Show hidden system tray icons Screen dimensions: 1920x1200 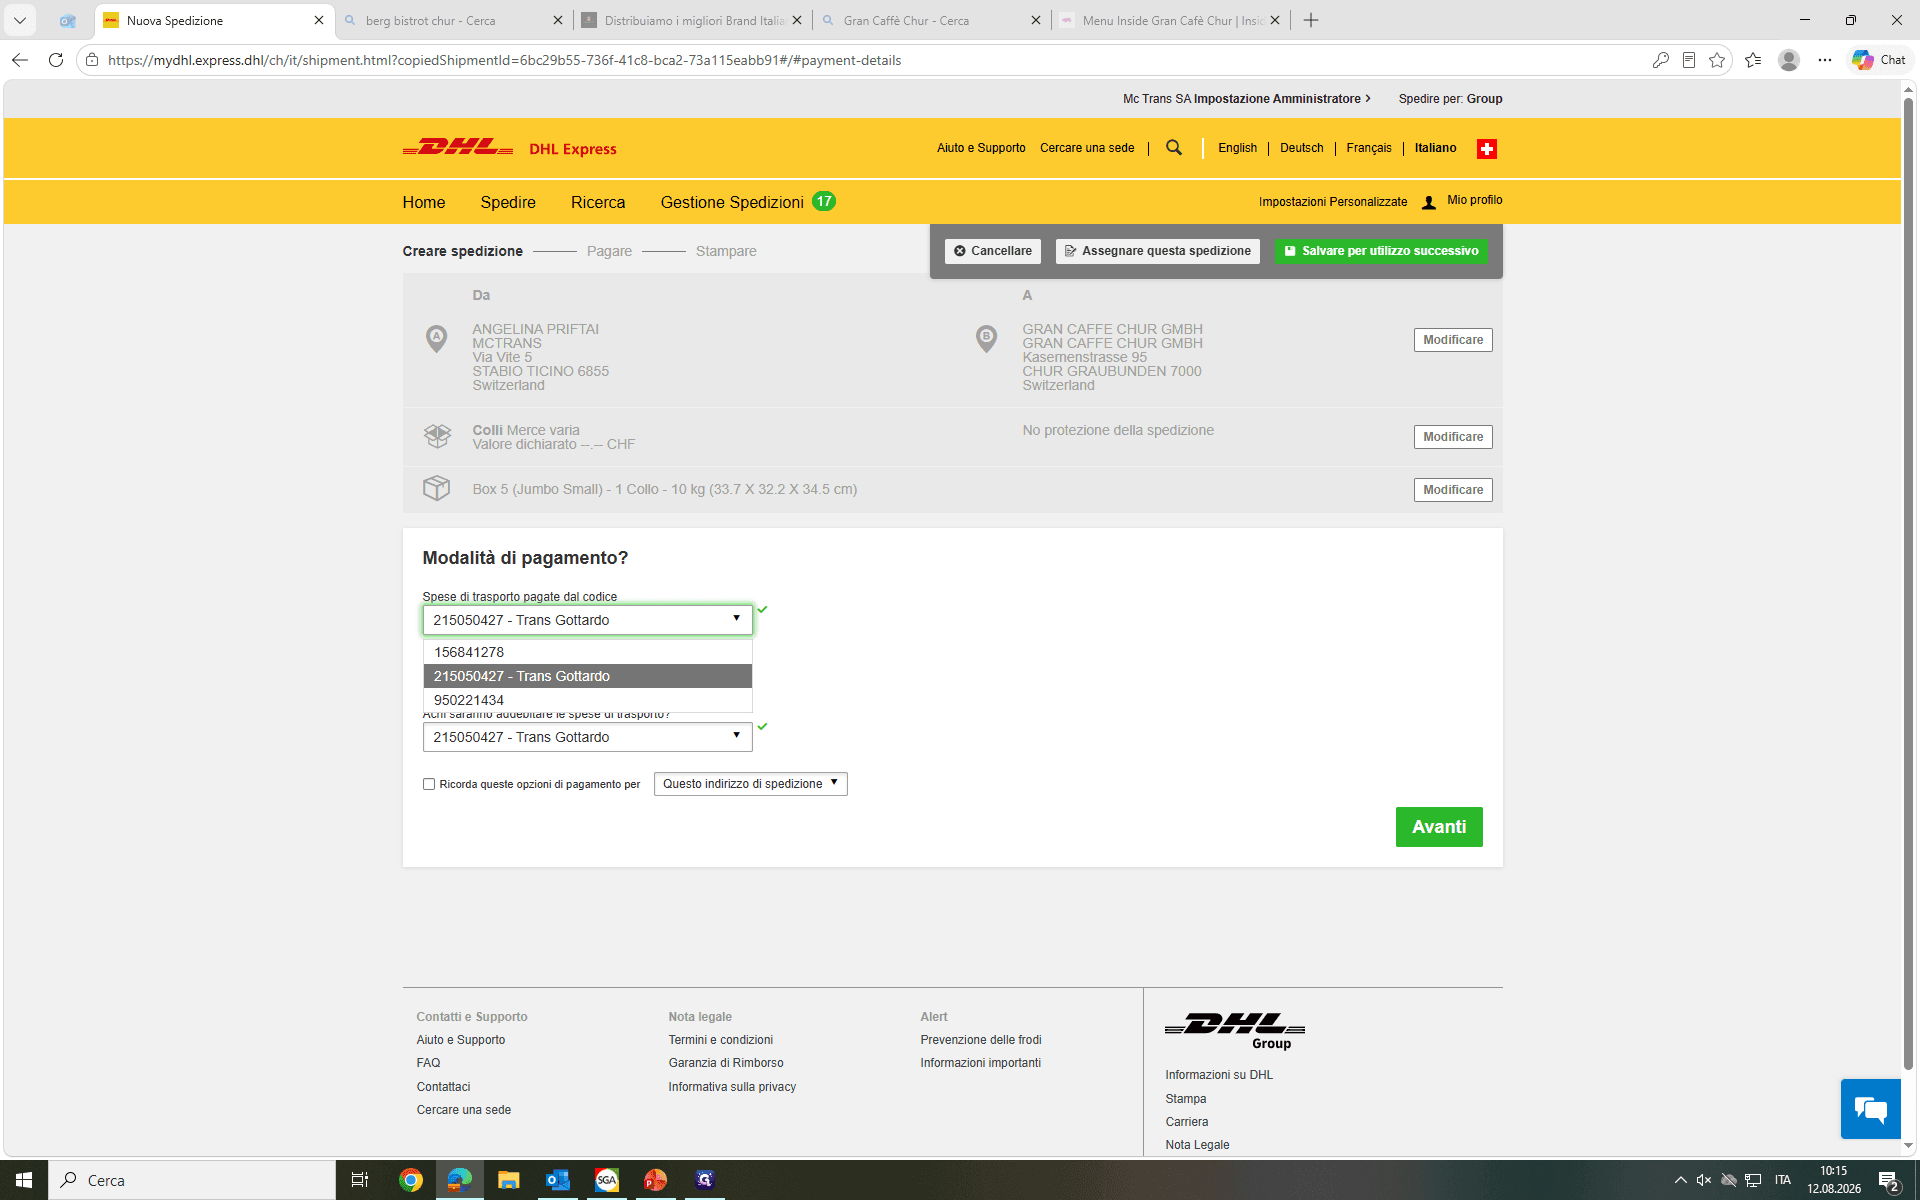[1680, 1180]
